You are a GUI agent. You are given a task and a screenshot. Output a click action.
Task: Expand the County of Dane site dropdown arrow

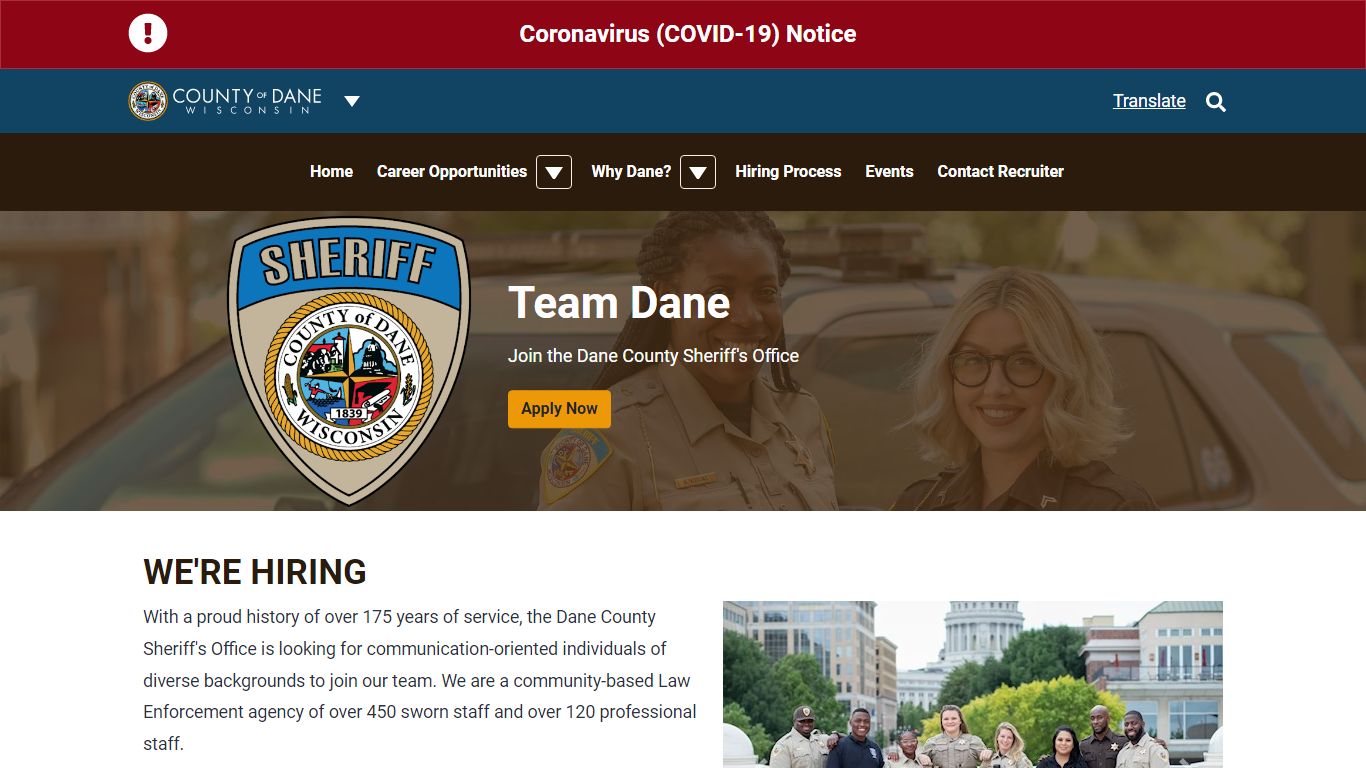tap(352, 101)
